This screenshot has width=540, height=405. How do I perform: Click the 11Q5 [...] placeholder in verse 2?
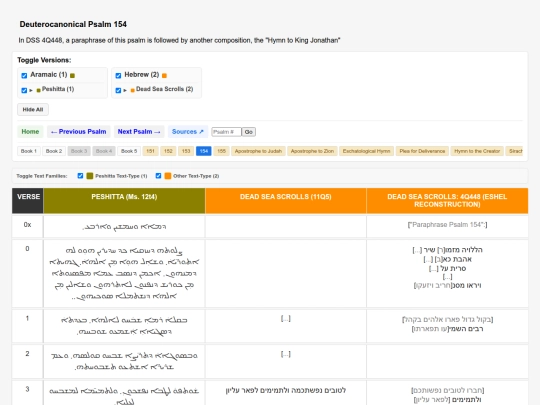286,354
